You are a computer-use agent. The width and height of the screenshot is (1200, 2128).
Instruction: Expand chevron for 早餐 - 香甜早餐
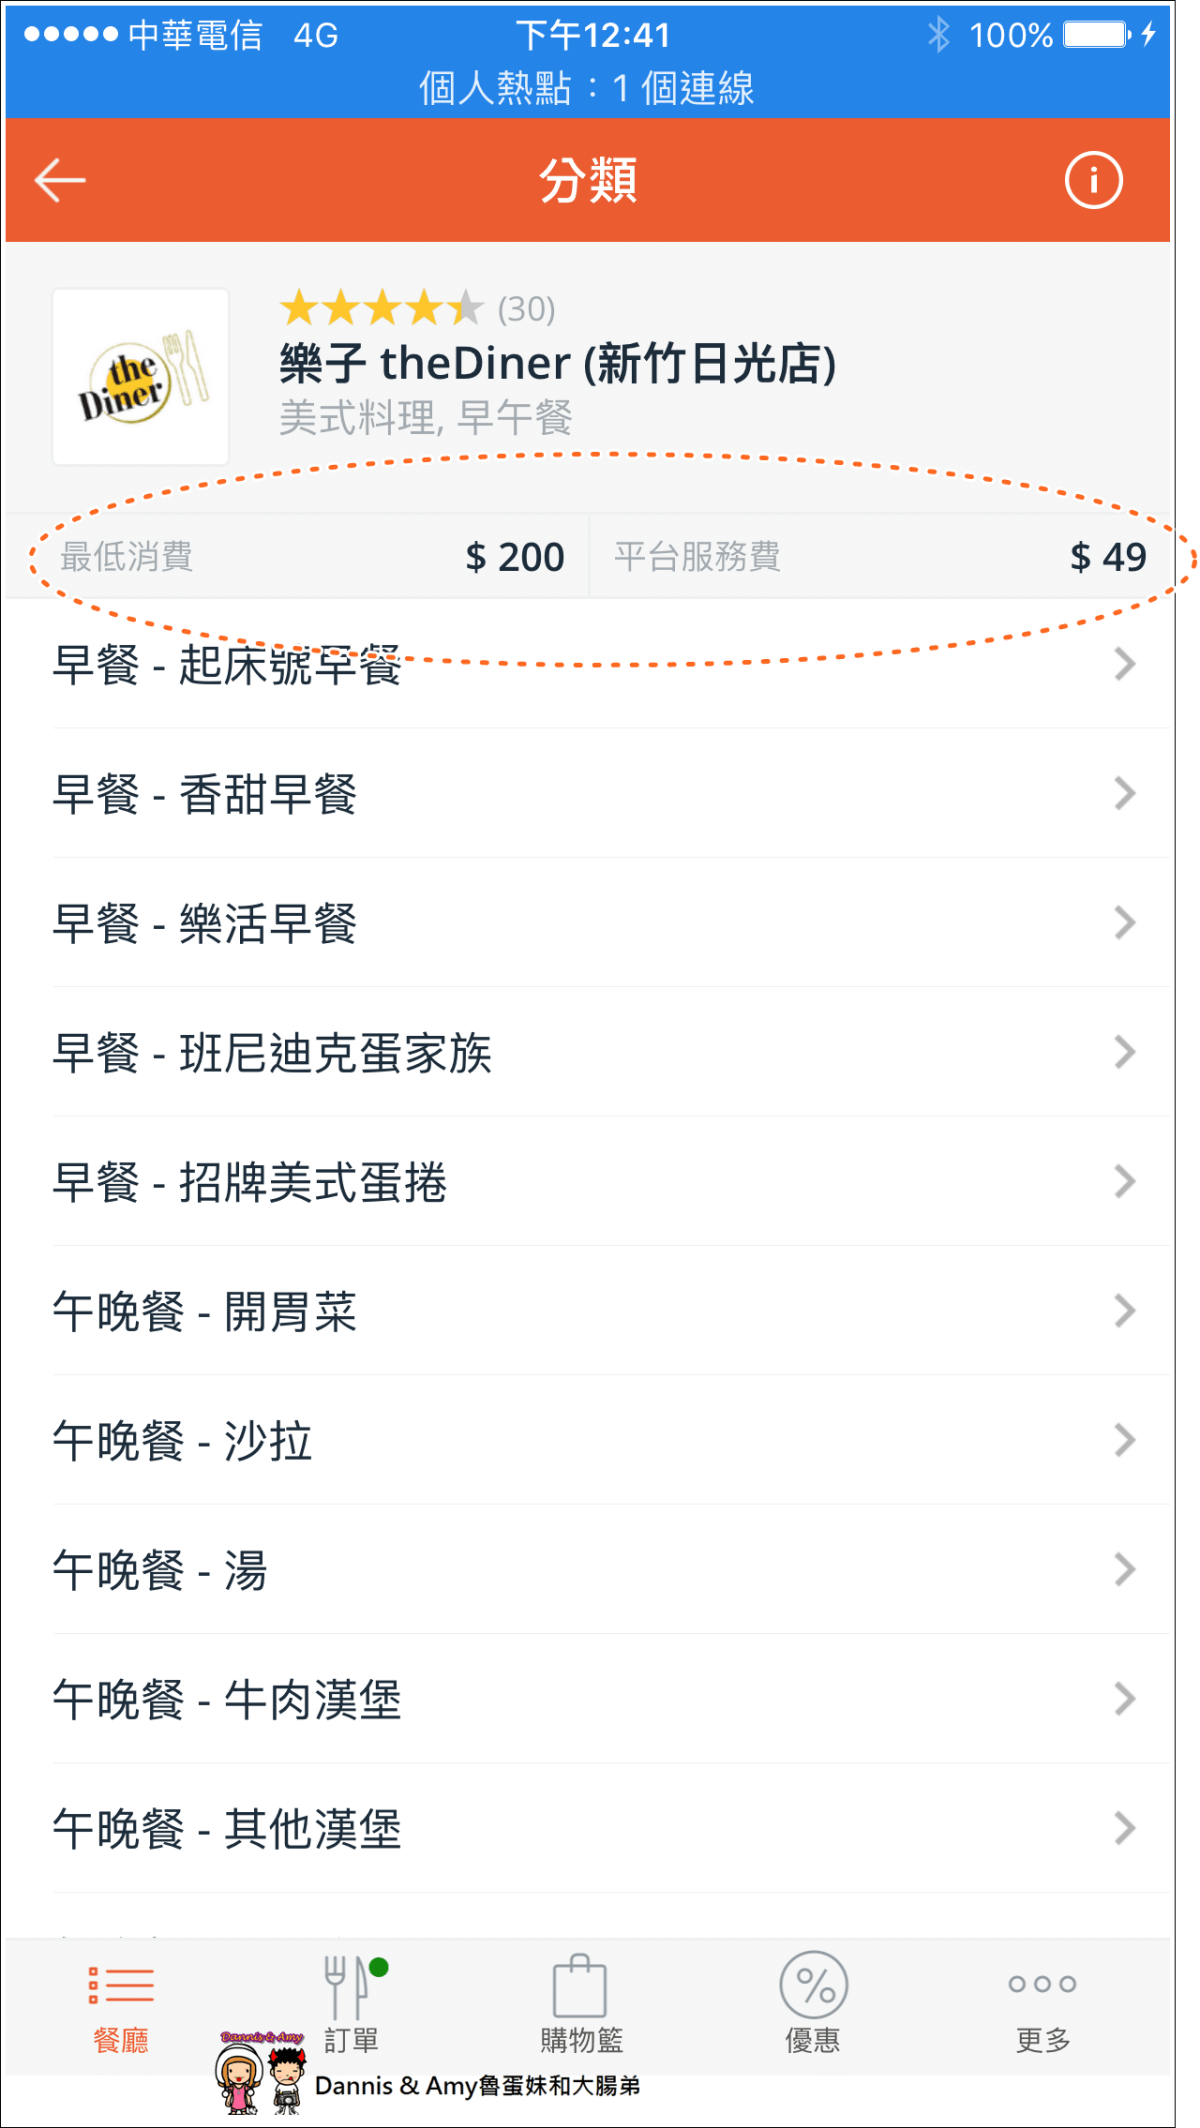pos(1125,793)
